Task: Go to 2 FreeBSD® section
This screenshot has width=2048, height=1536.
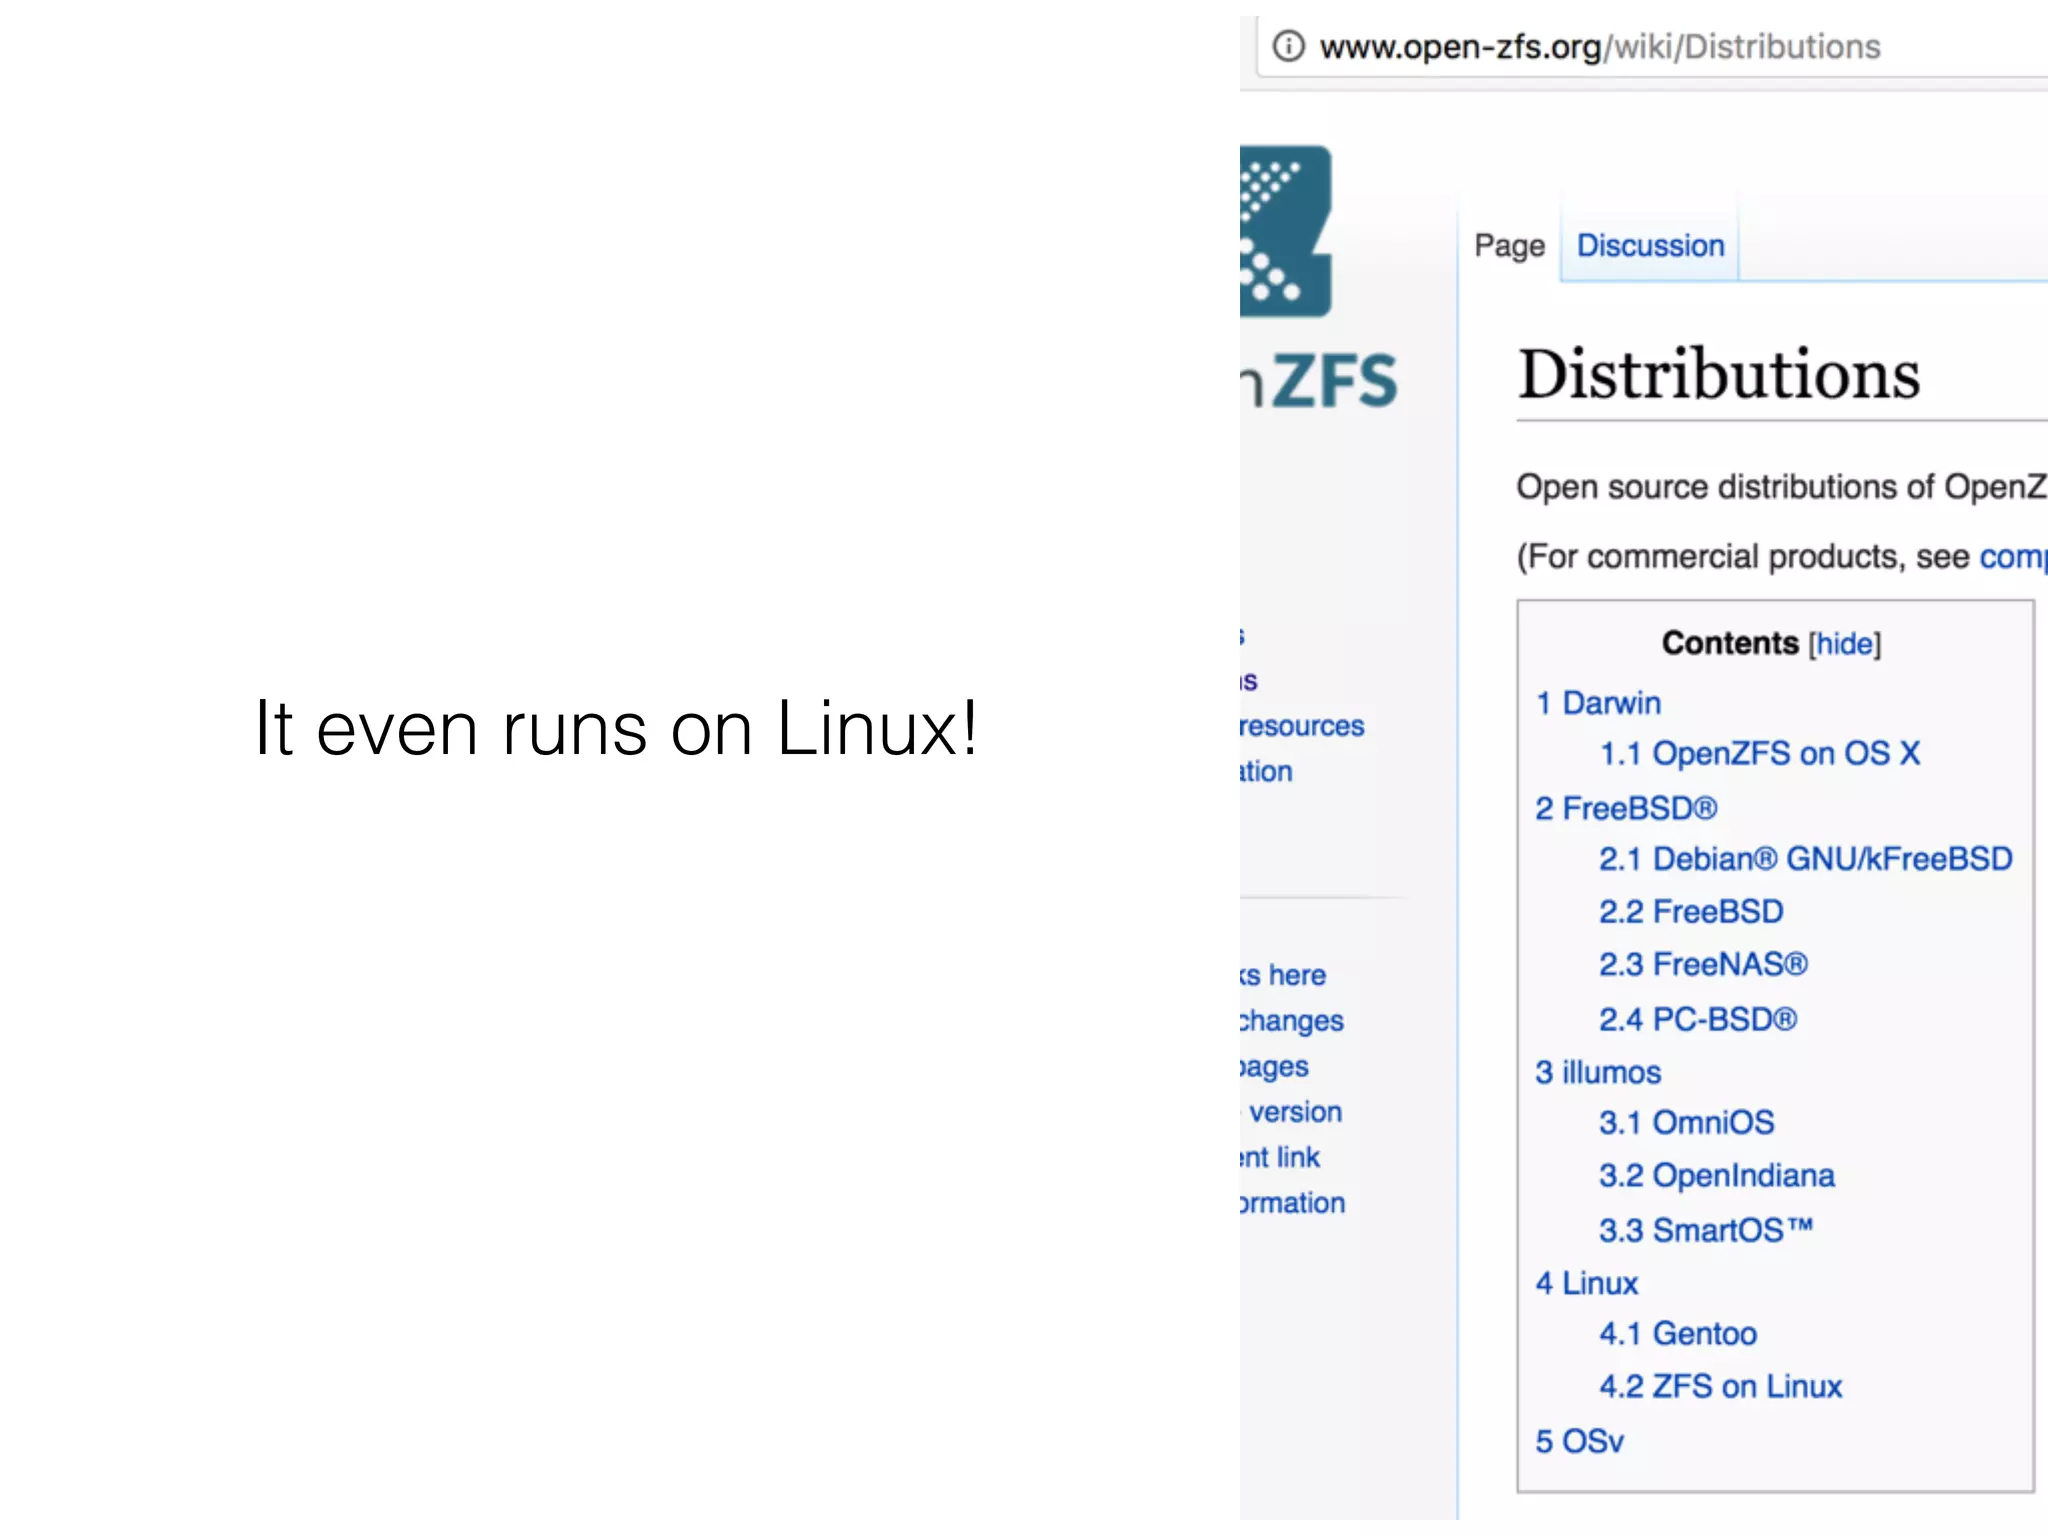Action: point(1626,808)
